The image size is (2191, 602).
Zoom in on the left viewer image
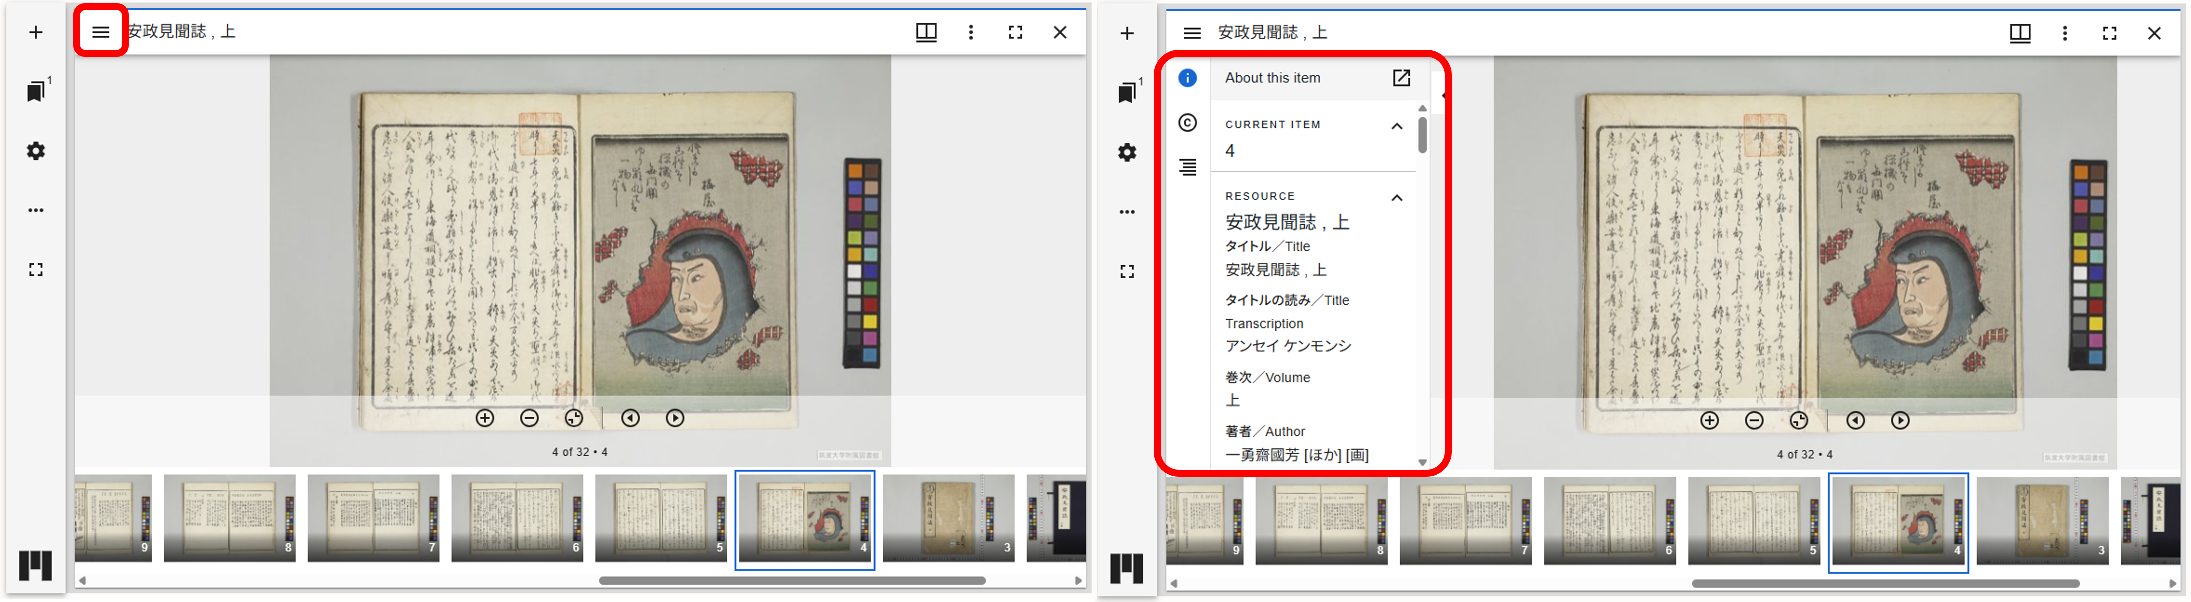coord(485,418)
